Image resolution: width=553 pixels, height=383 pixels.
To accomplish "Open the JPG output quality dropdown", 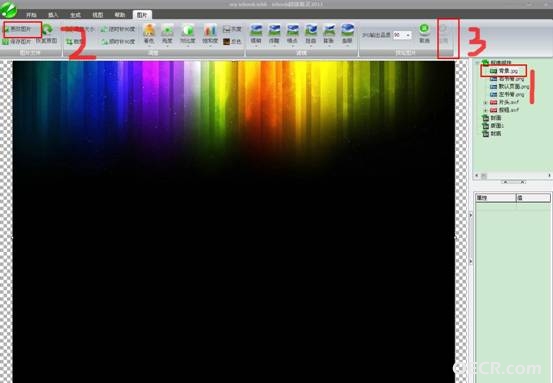I will [x=402, y=35].
